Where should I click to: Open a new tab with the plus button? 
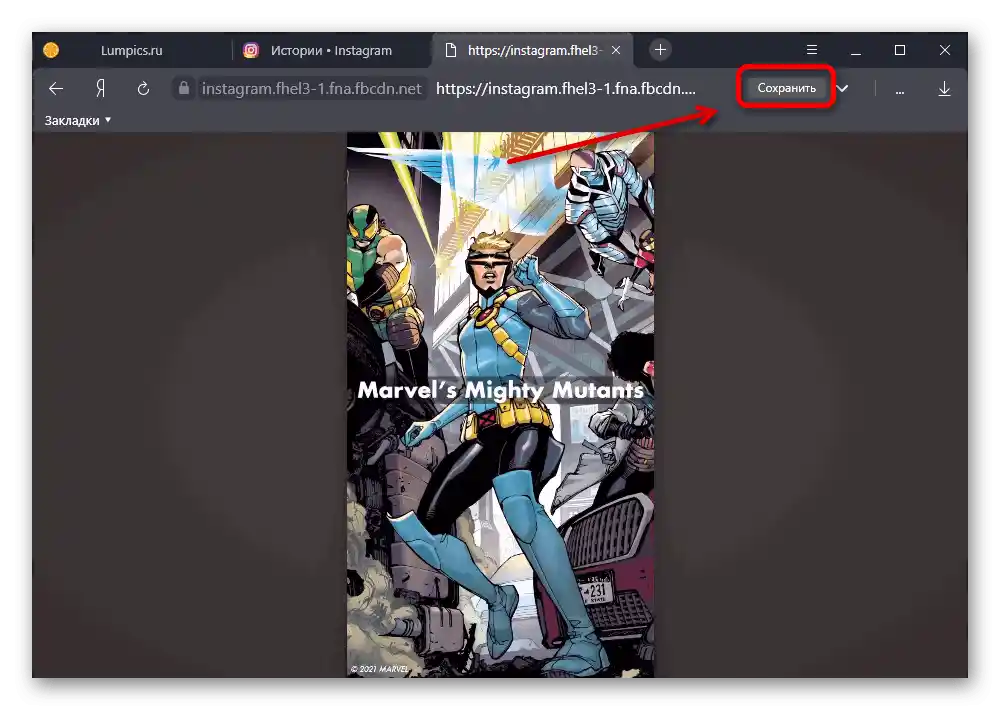660,50
